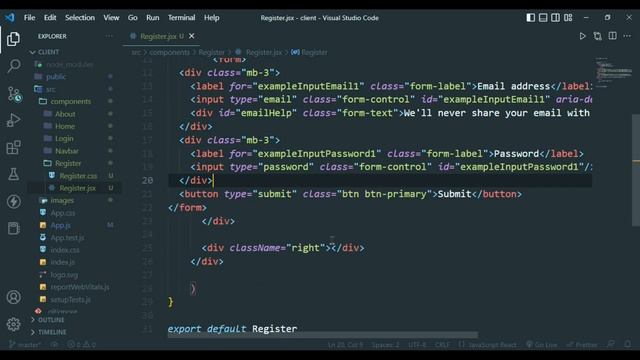
Task: Open editor More Actions ellipsis
Action: pyautogui.click(x=627, y=36)
